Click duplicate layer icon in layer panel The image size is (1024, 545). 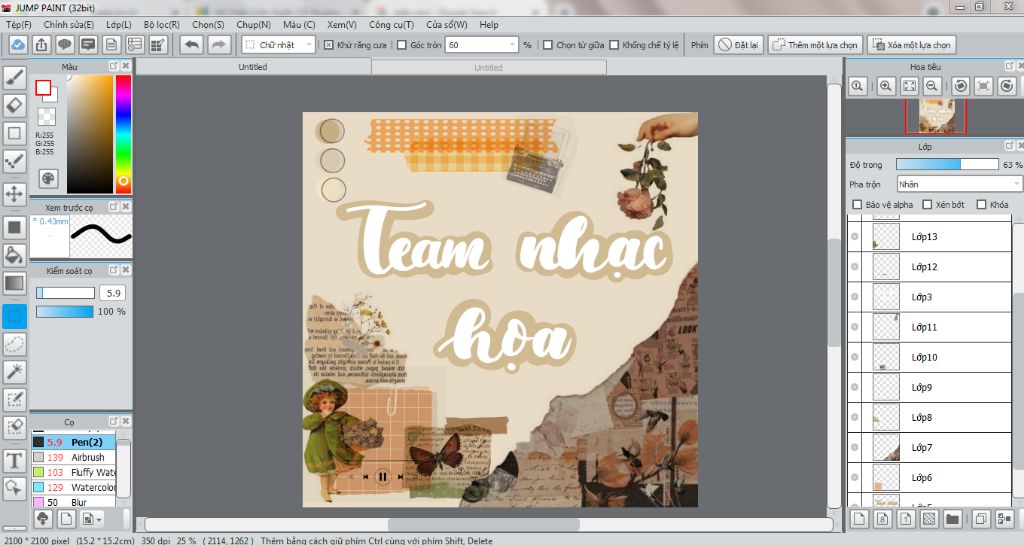981,519
